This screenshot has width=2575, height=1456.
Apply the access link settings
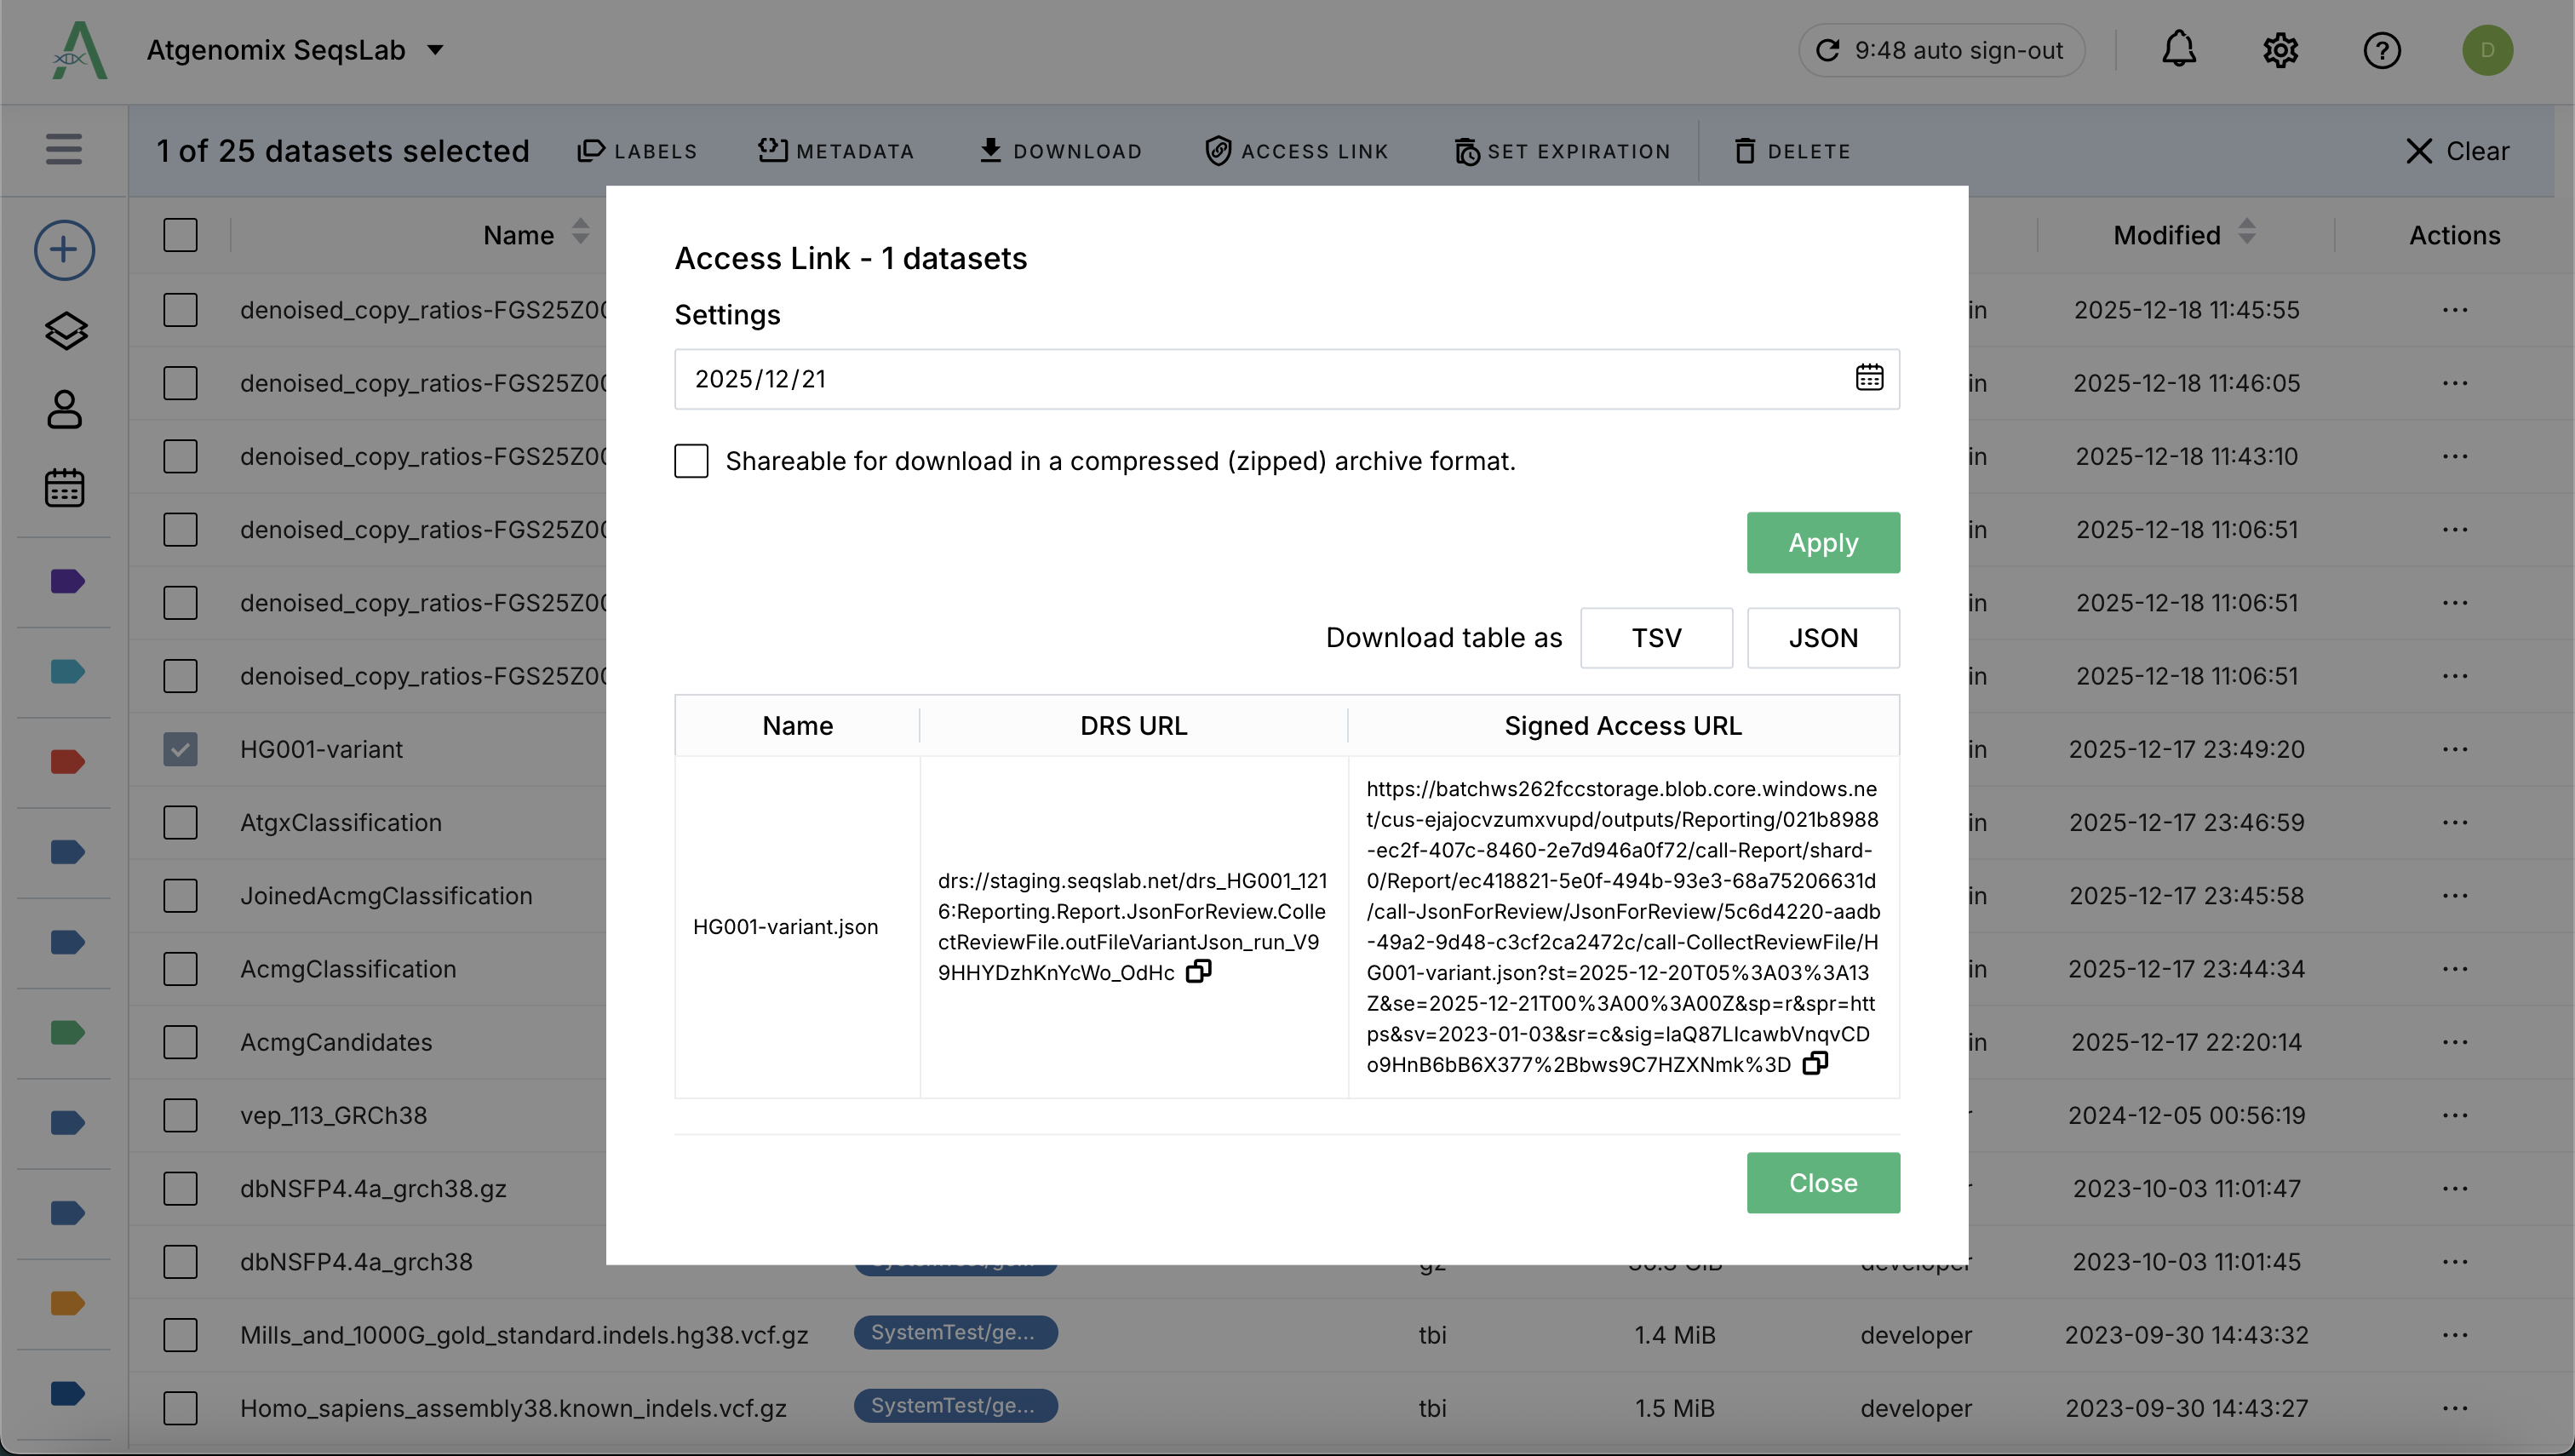(x=1822, y=542)
